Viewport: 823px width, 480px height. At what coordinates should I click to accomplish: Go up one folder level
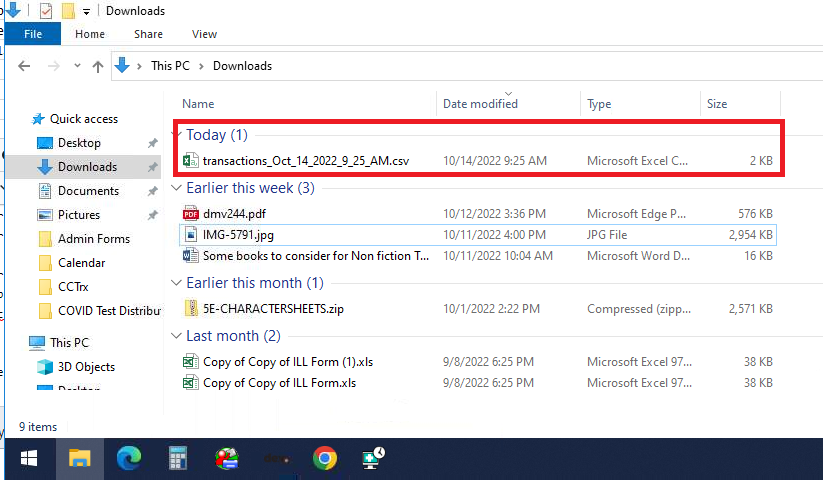pos(98,66)
